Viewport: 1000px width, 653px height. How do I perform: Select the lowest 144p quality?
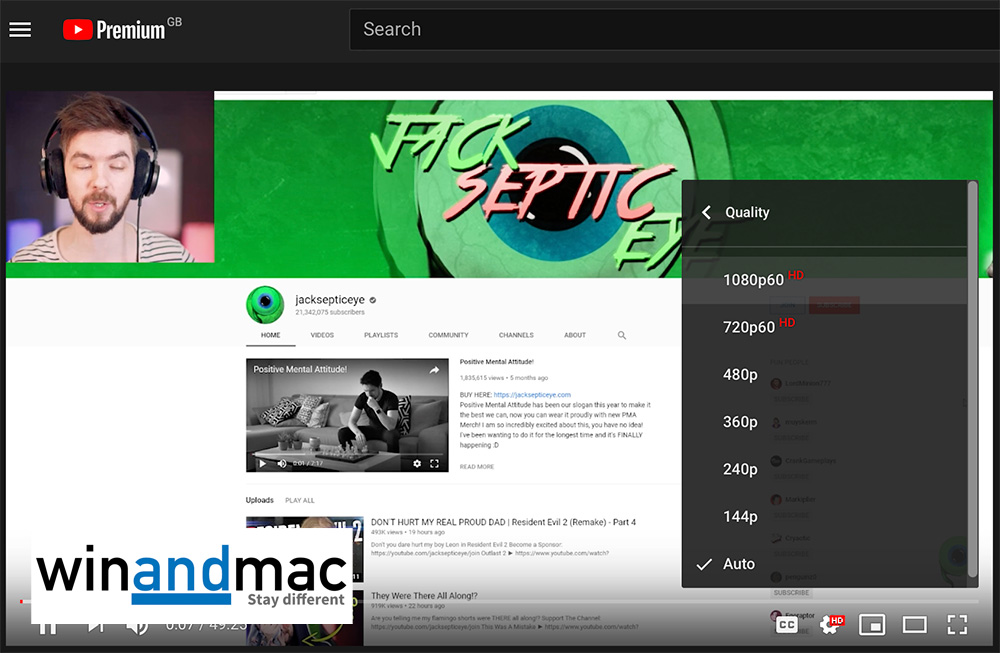click(x=740, y=516)
